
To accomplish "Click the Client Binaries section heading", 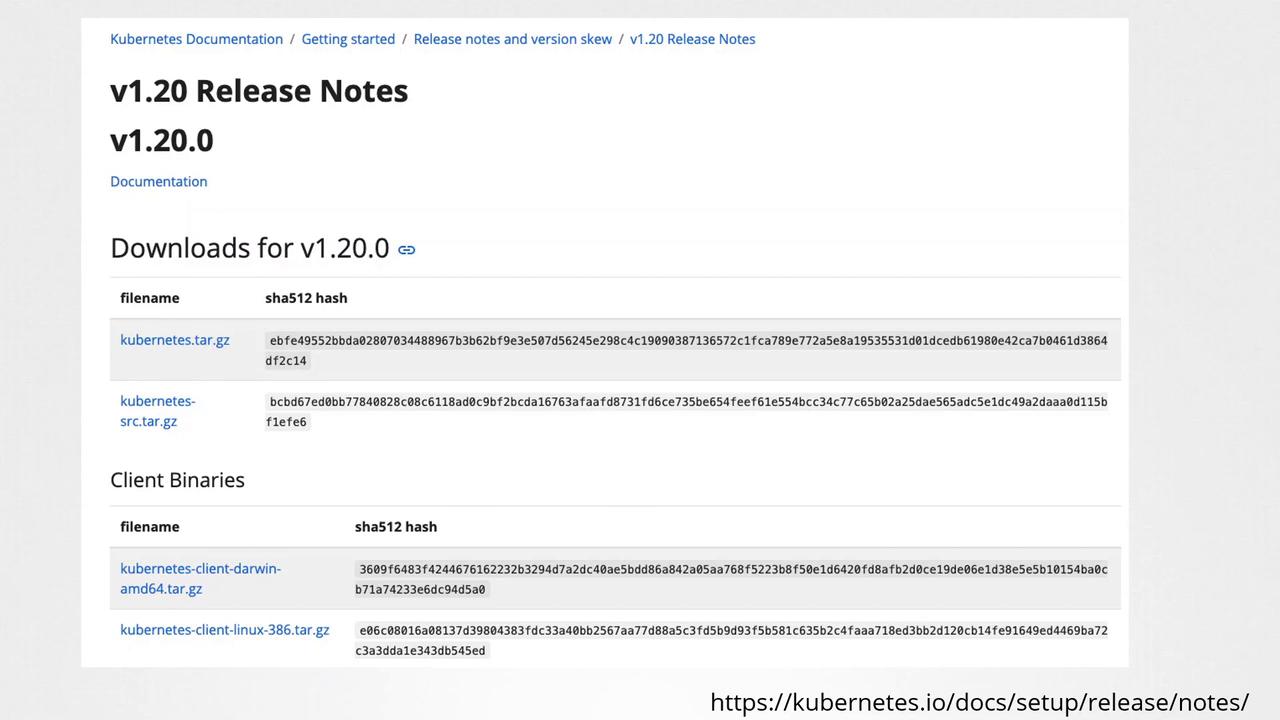I will (177, 480).
